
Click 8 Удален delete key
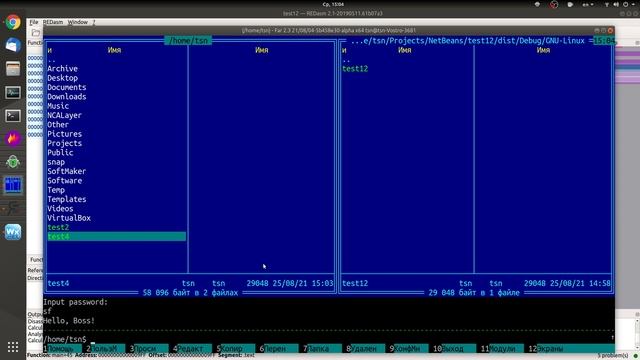pos(365,349)
